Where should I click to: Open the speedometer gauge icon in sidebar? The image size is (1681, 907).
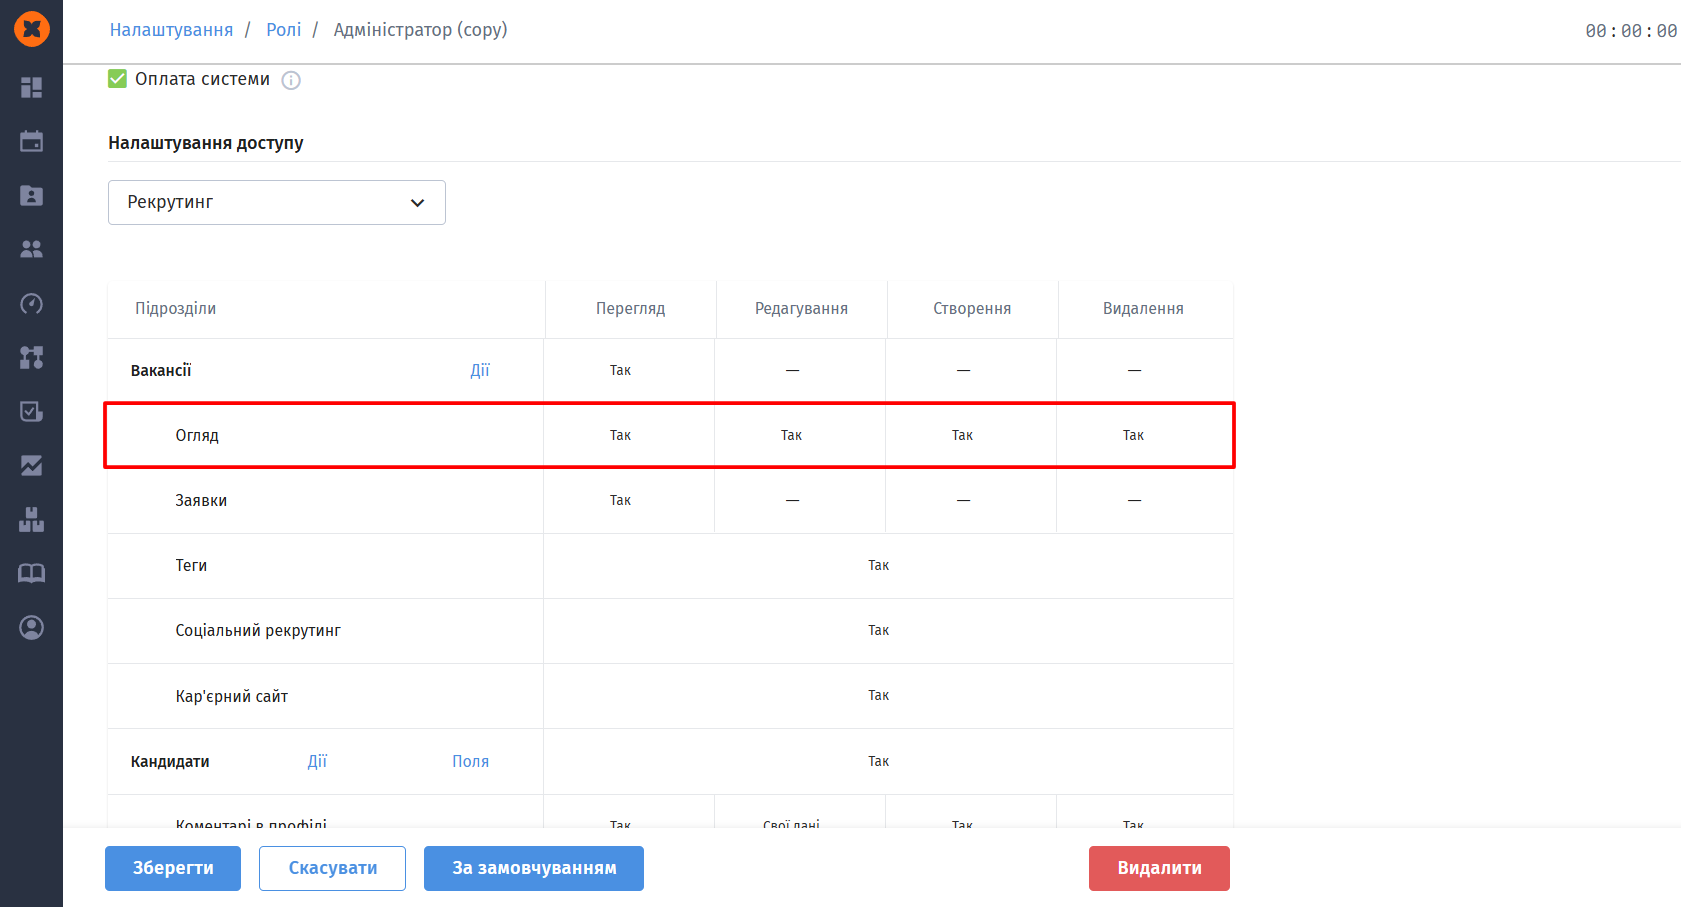32,303
